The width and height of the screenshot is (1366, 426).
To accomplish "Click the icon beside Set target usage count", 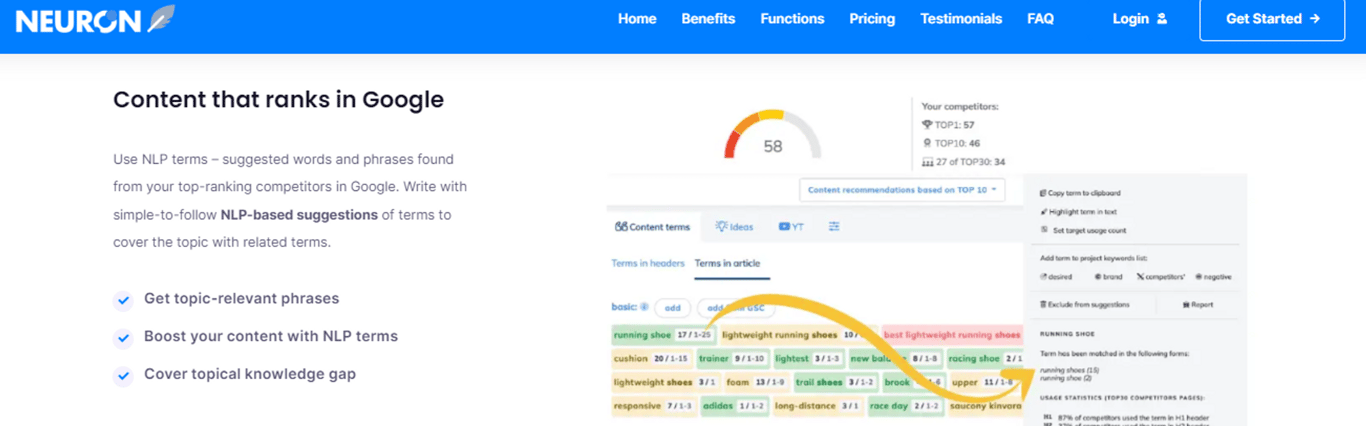I will [x=1043, y=230].
